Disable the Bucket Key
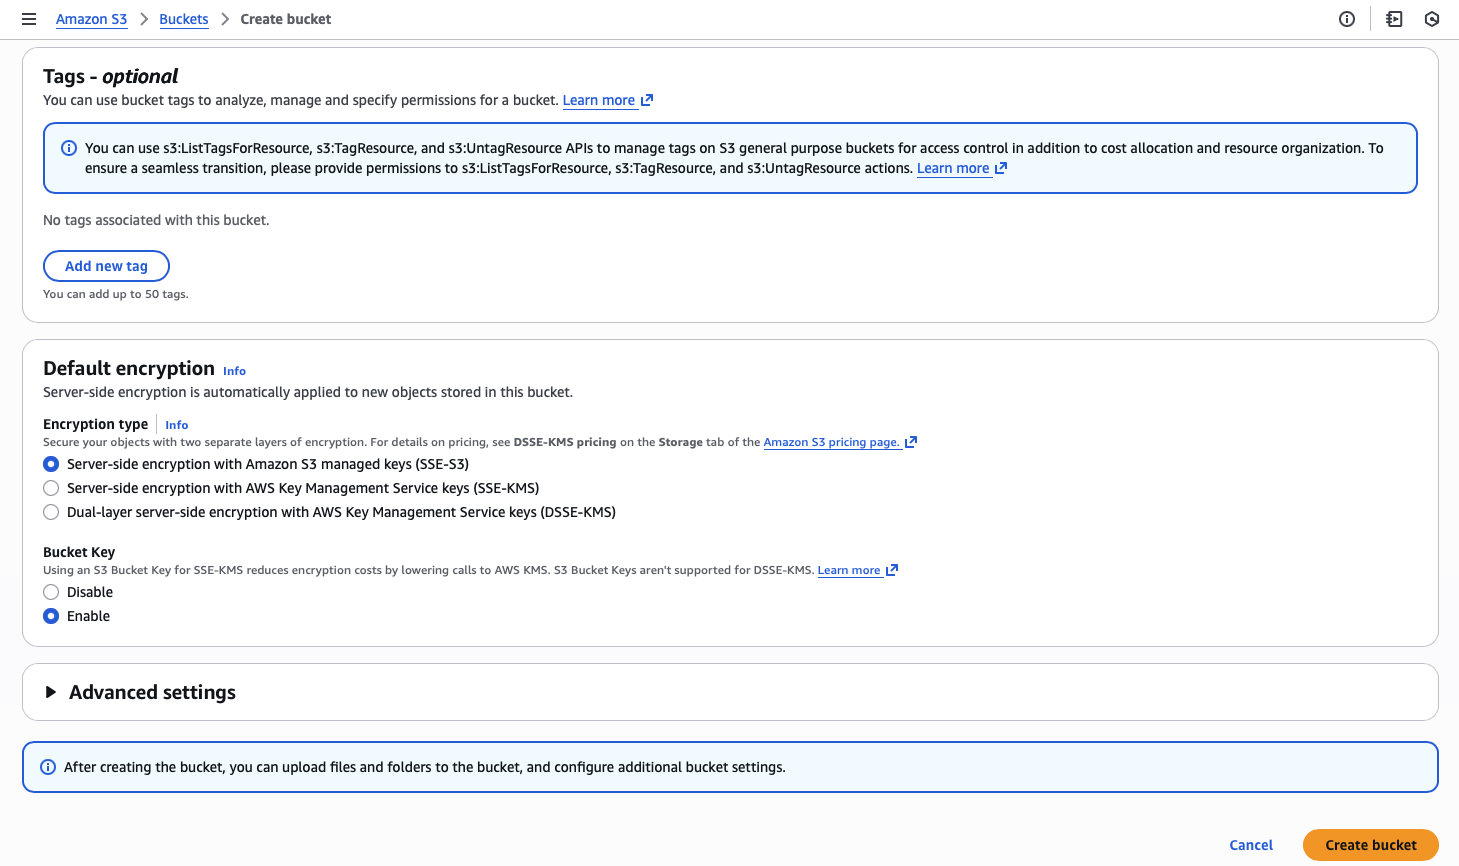The height and width of the screenshot is (866, 1459). [51, 592]
